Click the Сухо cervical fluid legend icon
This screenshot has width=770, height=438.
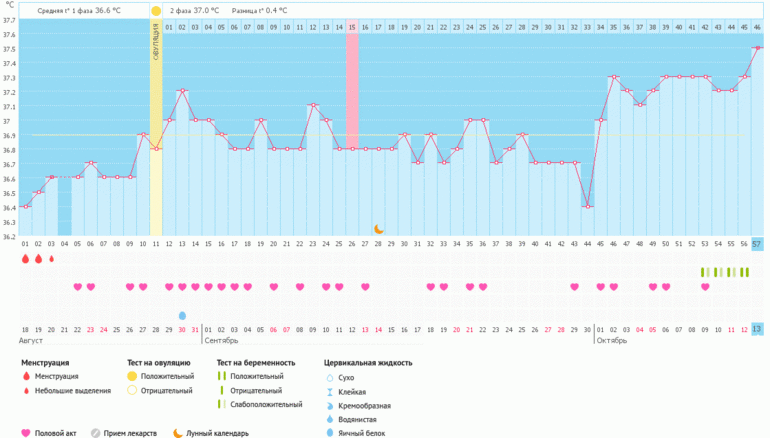pyautogui.click(x=331, y=377)
